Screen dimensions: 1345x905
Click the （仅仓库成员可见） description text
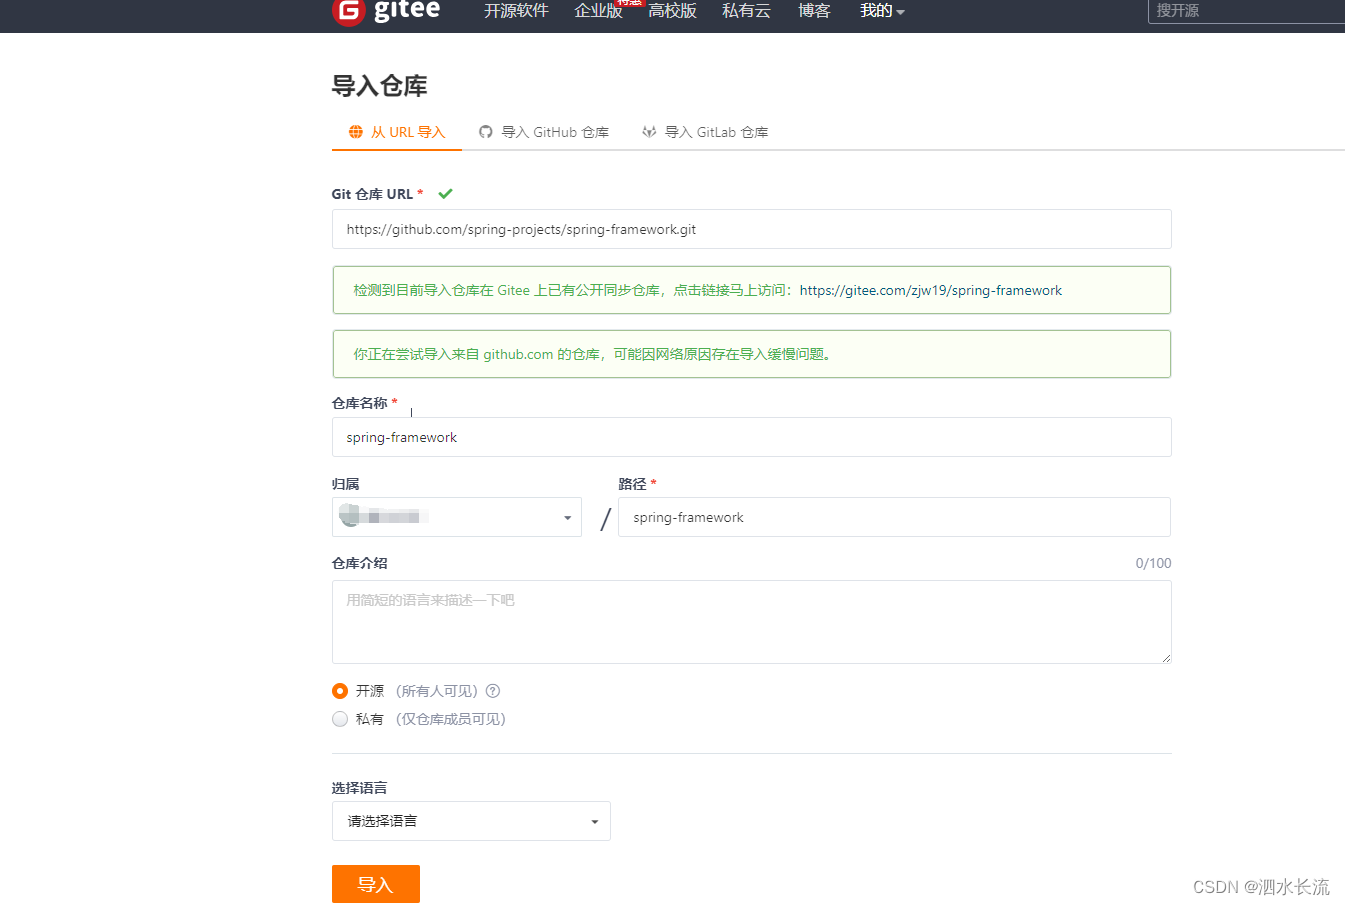[451, 719]
